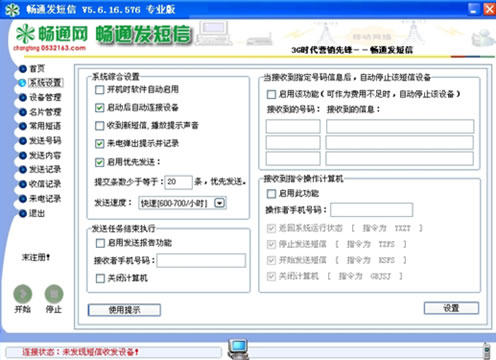Image resolution: width=496 pixels, height=360 pixels.
Task: Toggle 停止发送短信 TZFS command checkbox
Action: [271, 244]
